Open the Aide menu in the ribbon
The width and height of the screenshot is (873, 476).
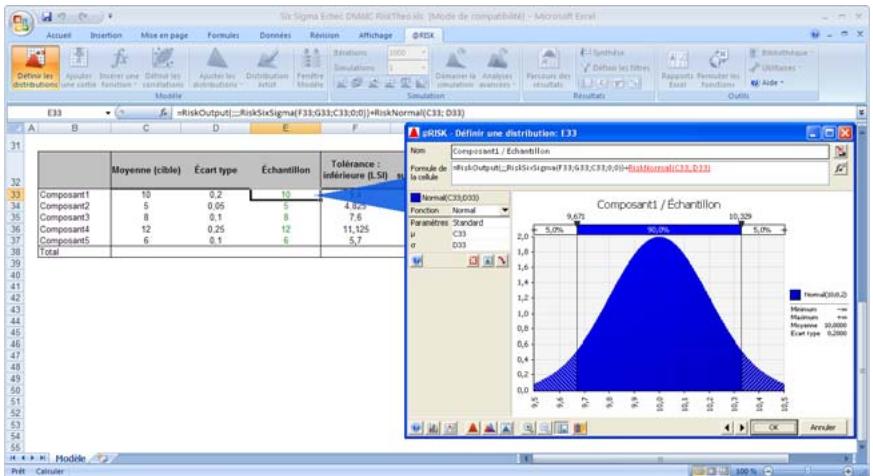pyautogui.click(x=767, y=83)
